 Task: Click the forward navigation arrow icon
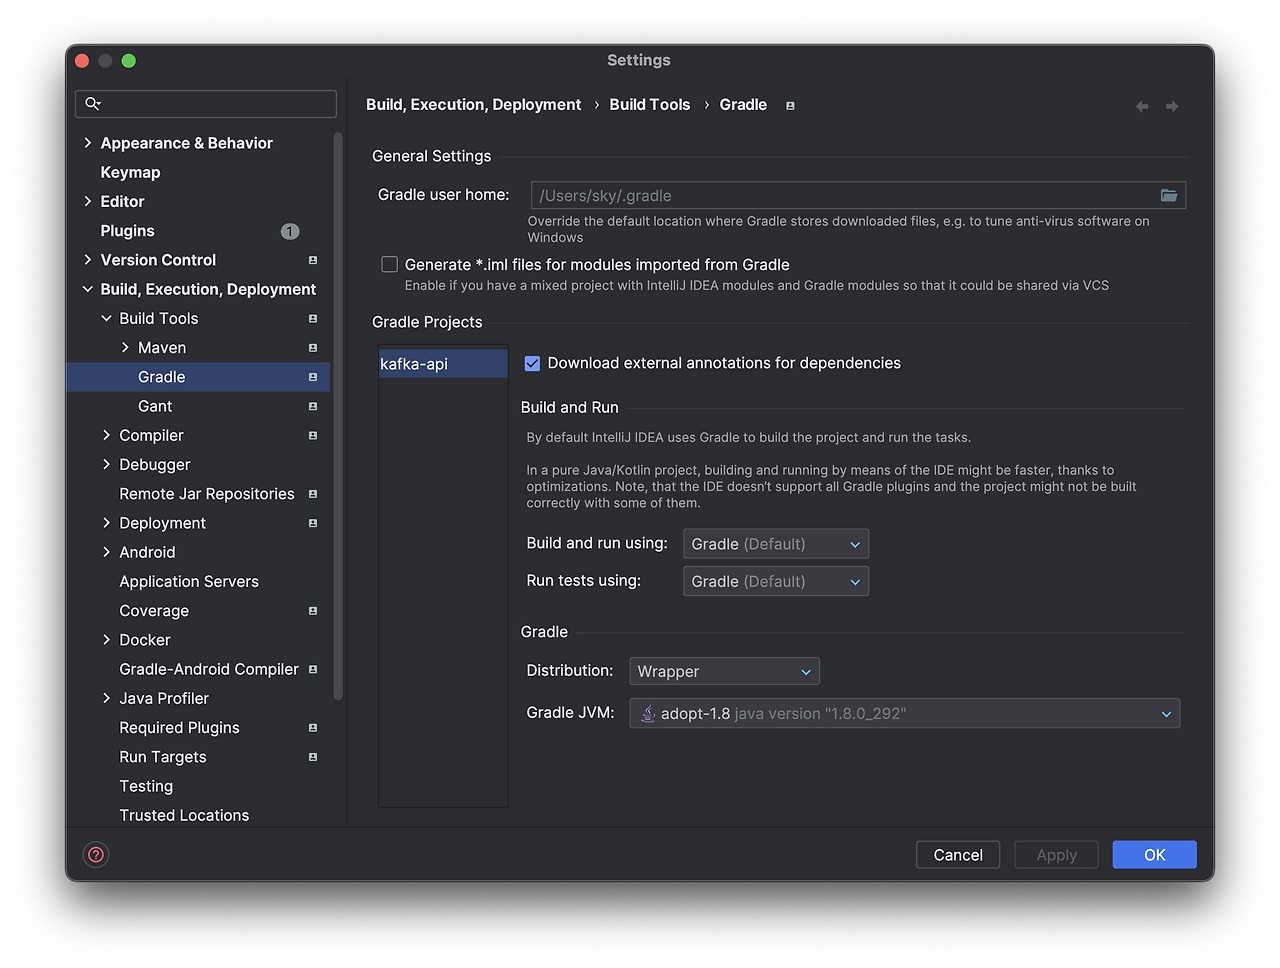click(1172, 106)
